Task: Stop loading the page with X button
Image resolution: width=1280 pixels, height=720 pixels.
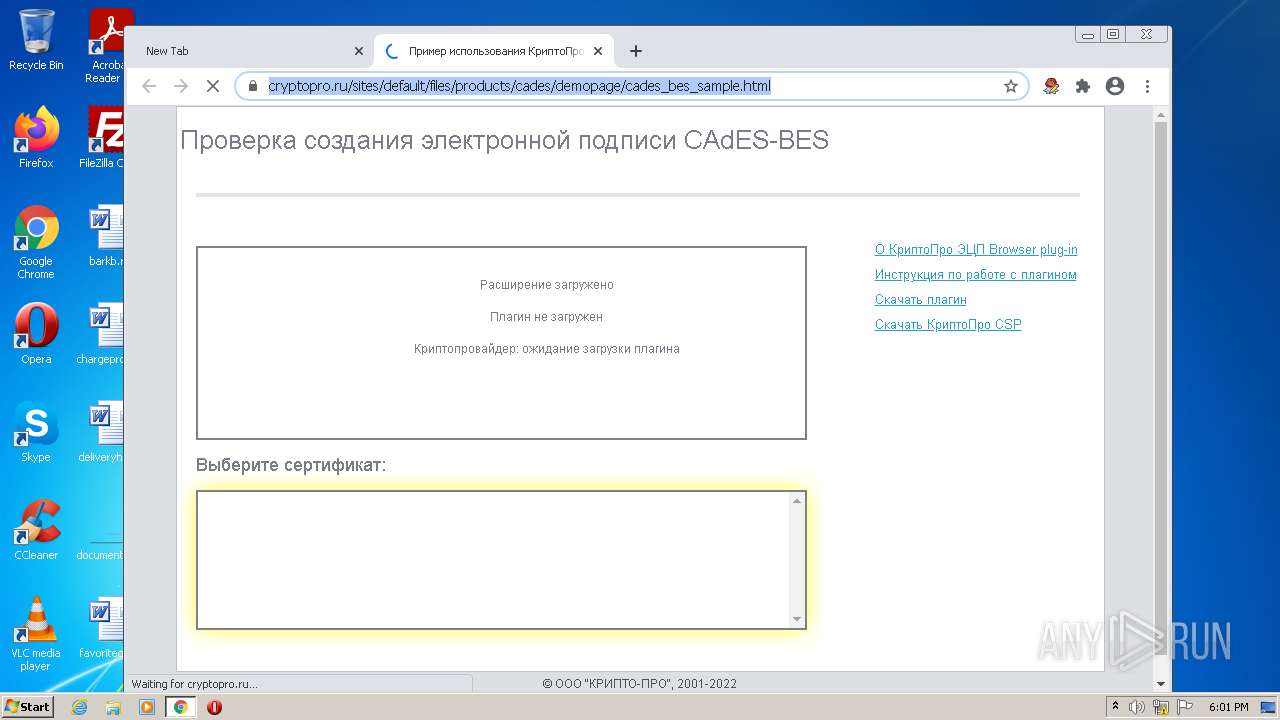Action: coord(213,86)
